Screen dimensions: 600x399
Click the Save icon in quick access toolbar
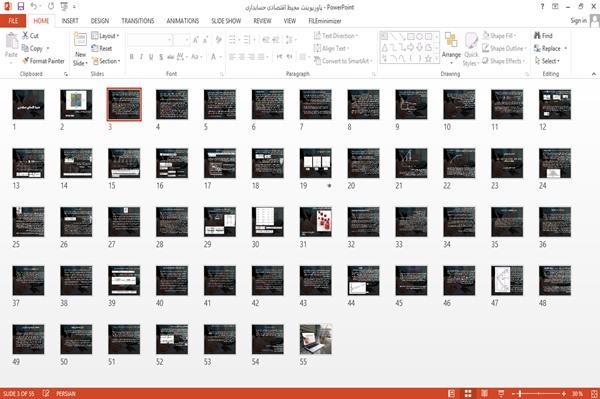tap(21, 7)
